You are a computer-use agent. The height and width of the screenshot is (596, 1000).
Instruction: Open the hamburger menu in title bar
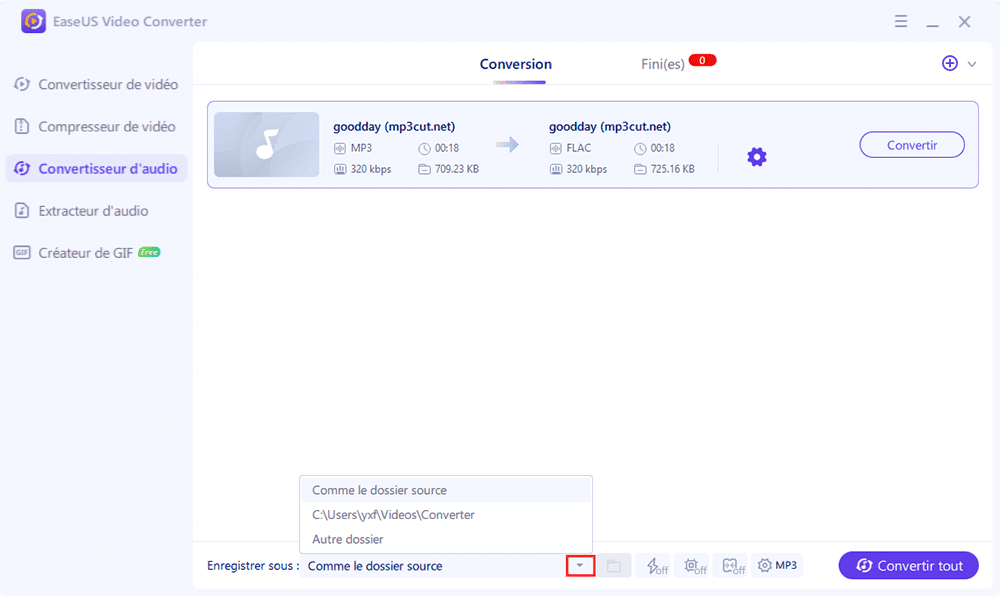coord(901,21)
